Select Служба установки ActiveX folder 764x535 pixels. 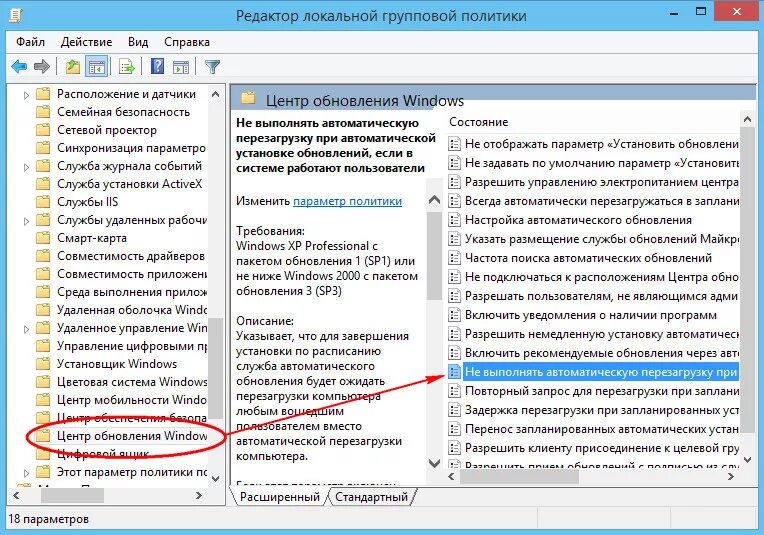coord(129,184)
